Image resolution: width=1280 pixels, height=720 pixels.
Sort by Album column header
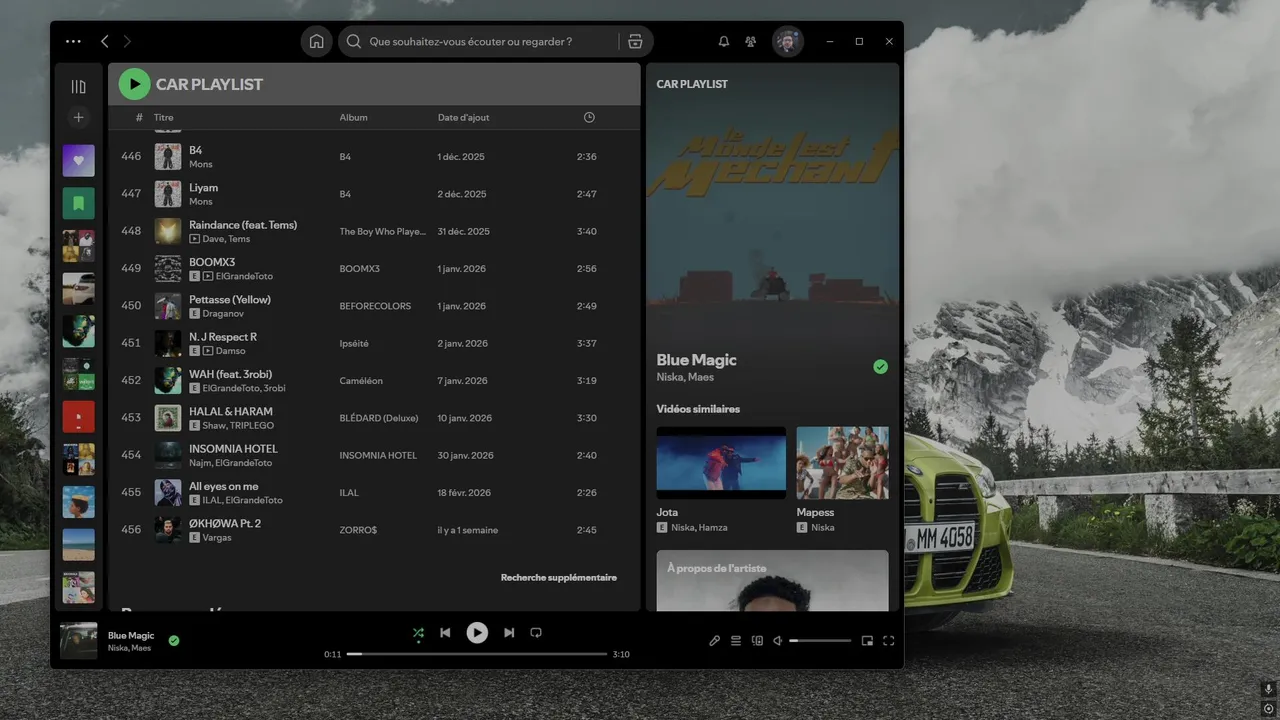[x=353, y=117]
